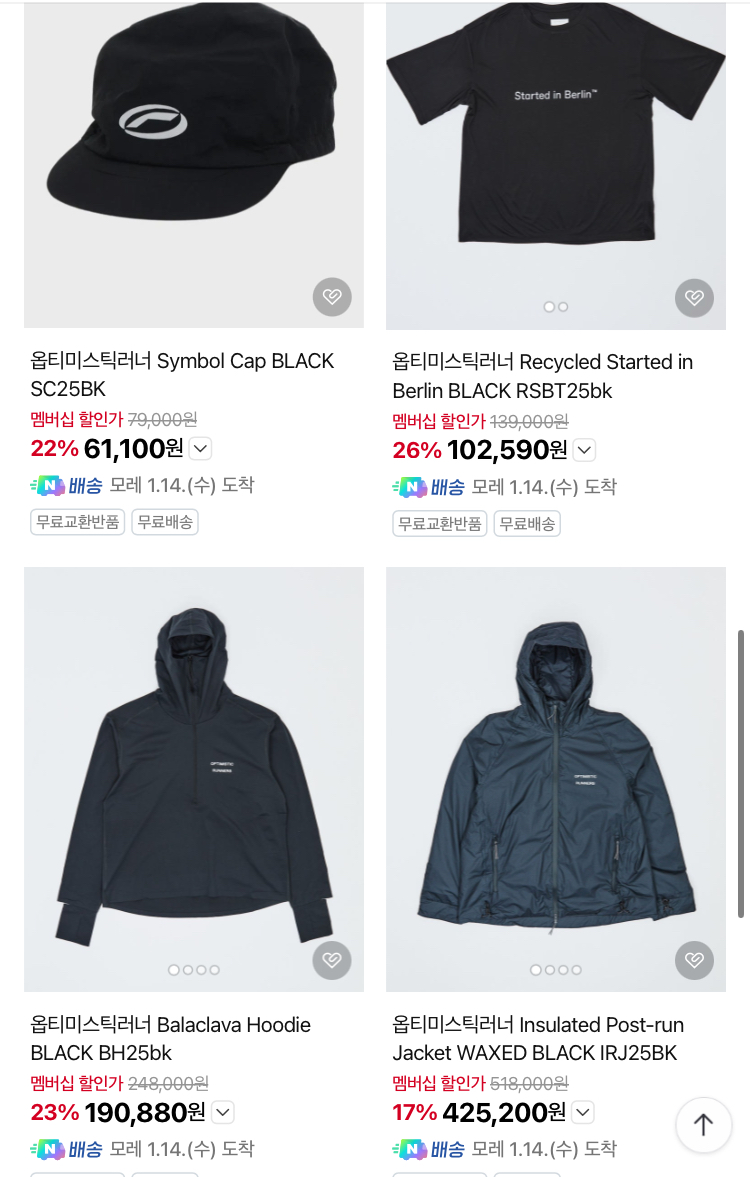This screenshot has height=1177, width=750.
Task: Tap wishlist heart on Balaclava Hoodie image
Action: (x=332, y=960)
